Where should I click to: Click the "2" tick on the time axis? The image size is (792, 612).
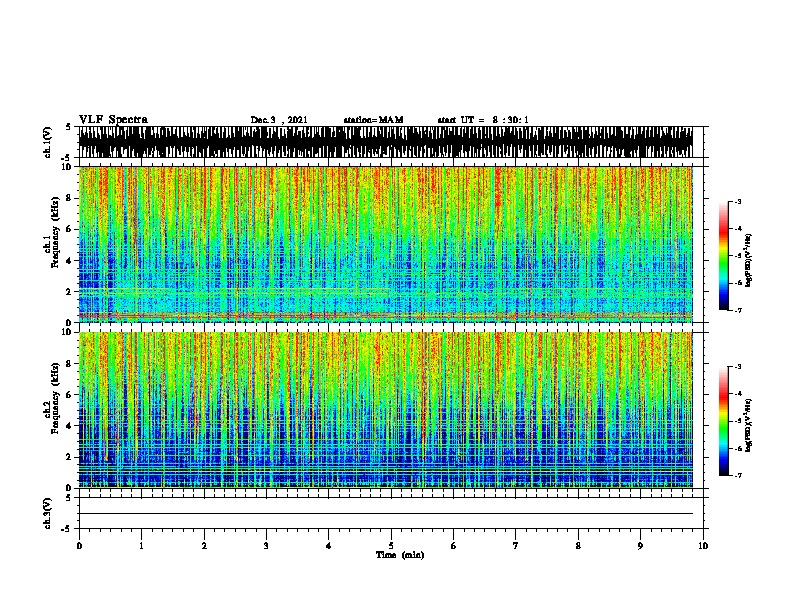[204, 546]
